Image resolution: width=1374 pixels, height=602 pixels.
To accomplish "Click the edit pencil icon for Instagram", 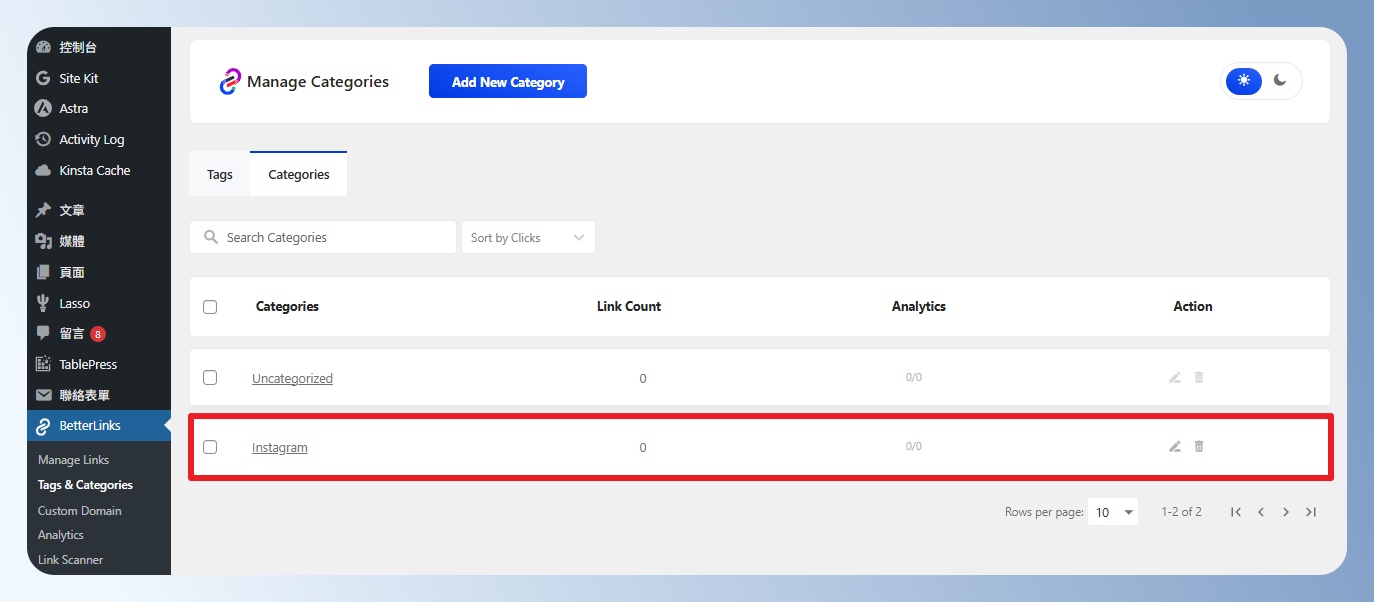I will click(1175, 447).
